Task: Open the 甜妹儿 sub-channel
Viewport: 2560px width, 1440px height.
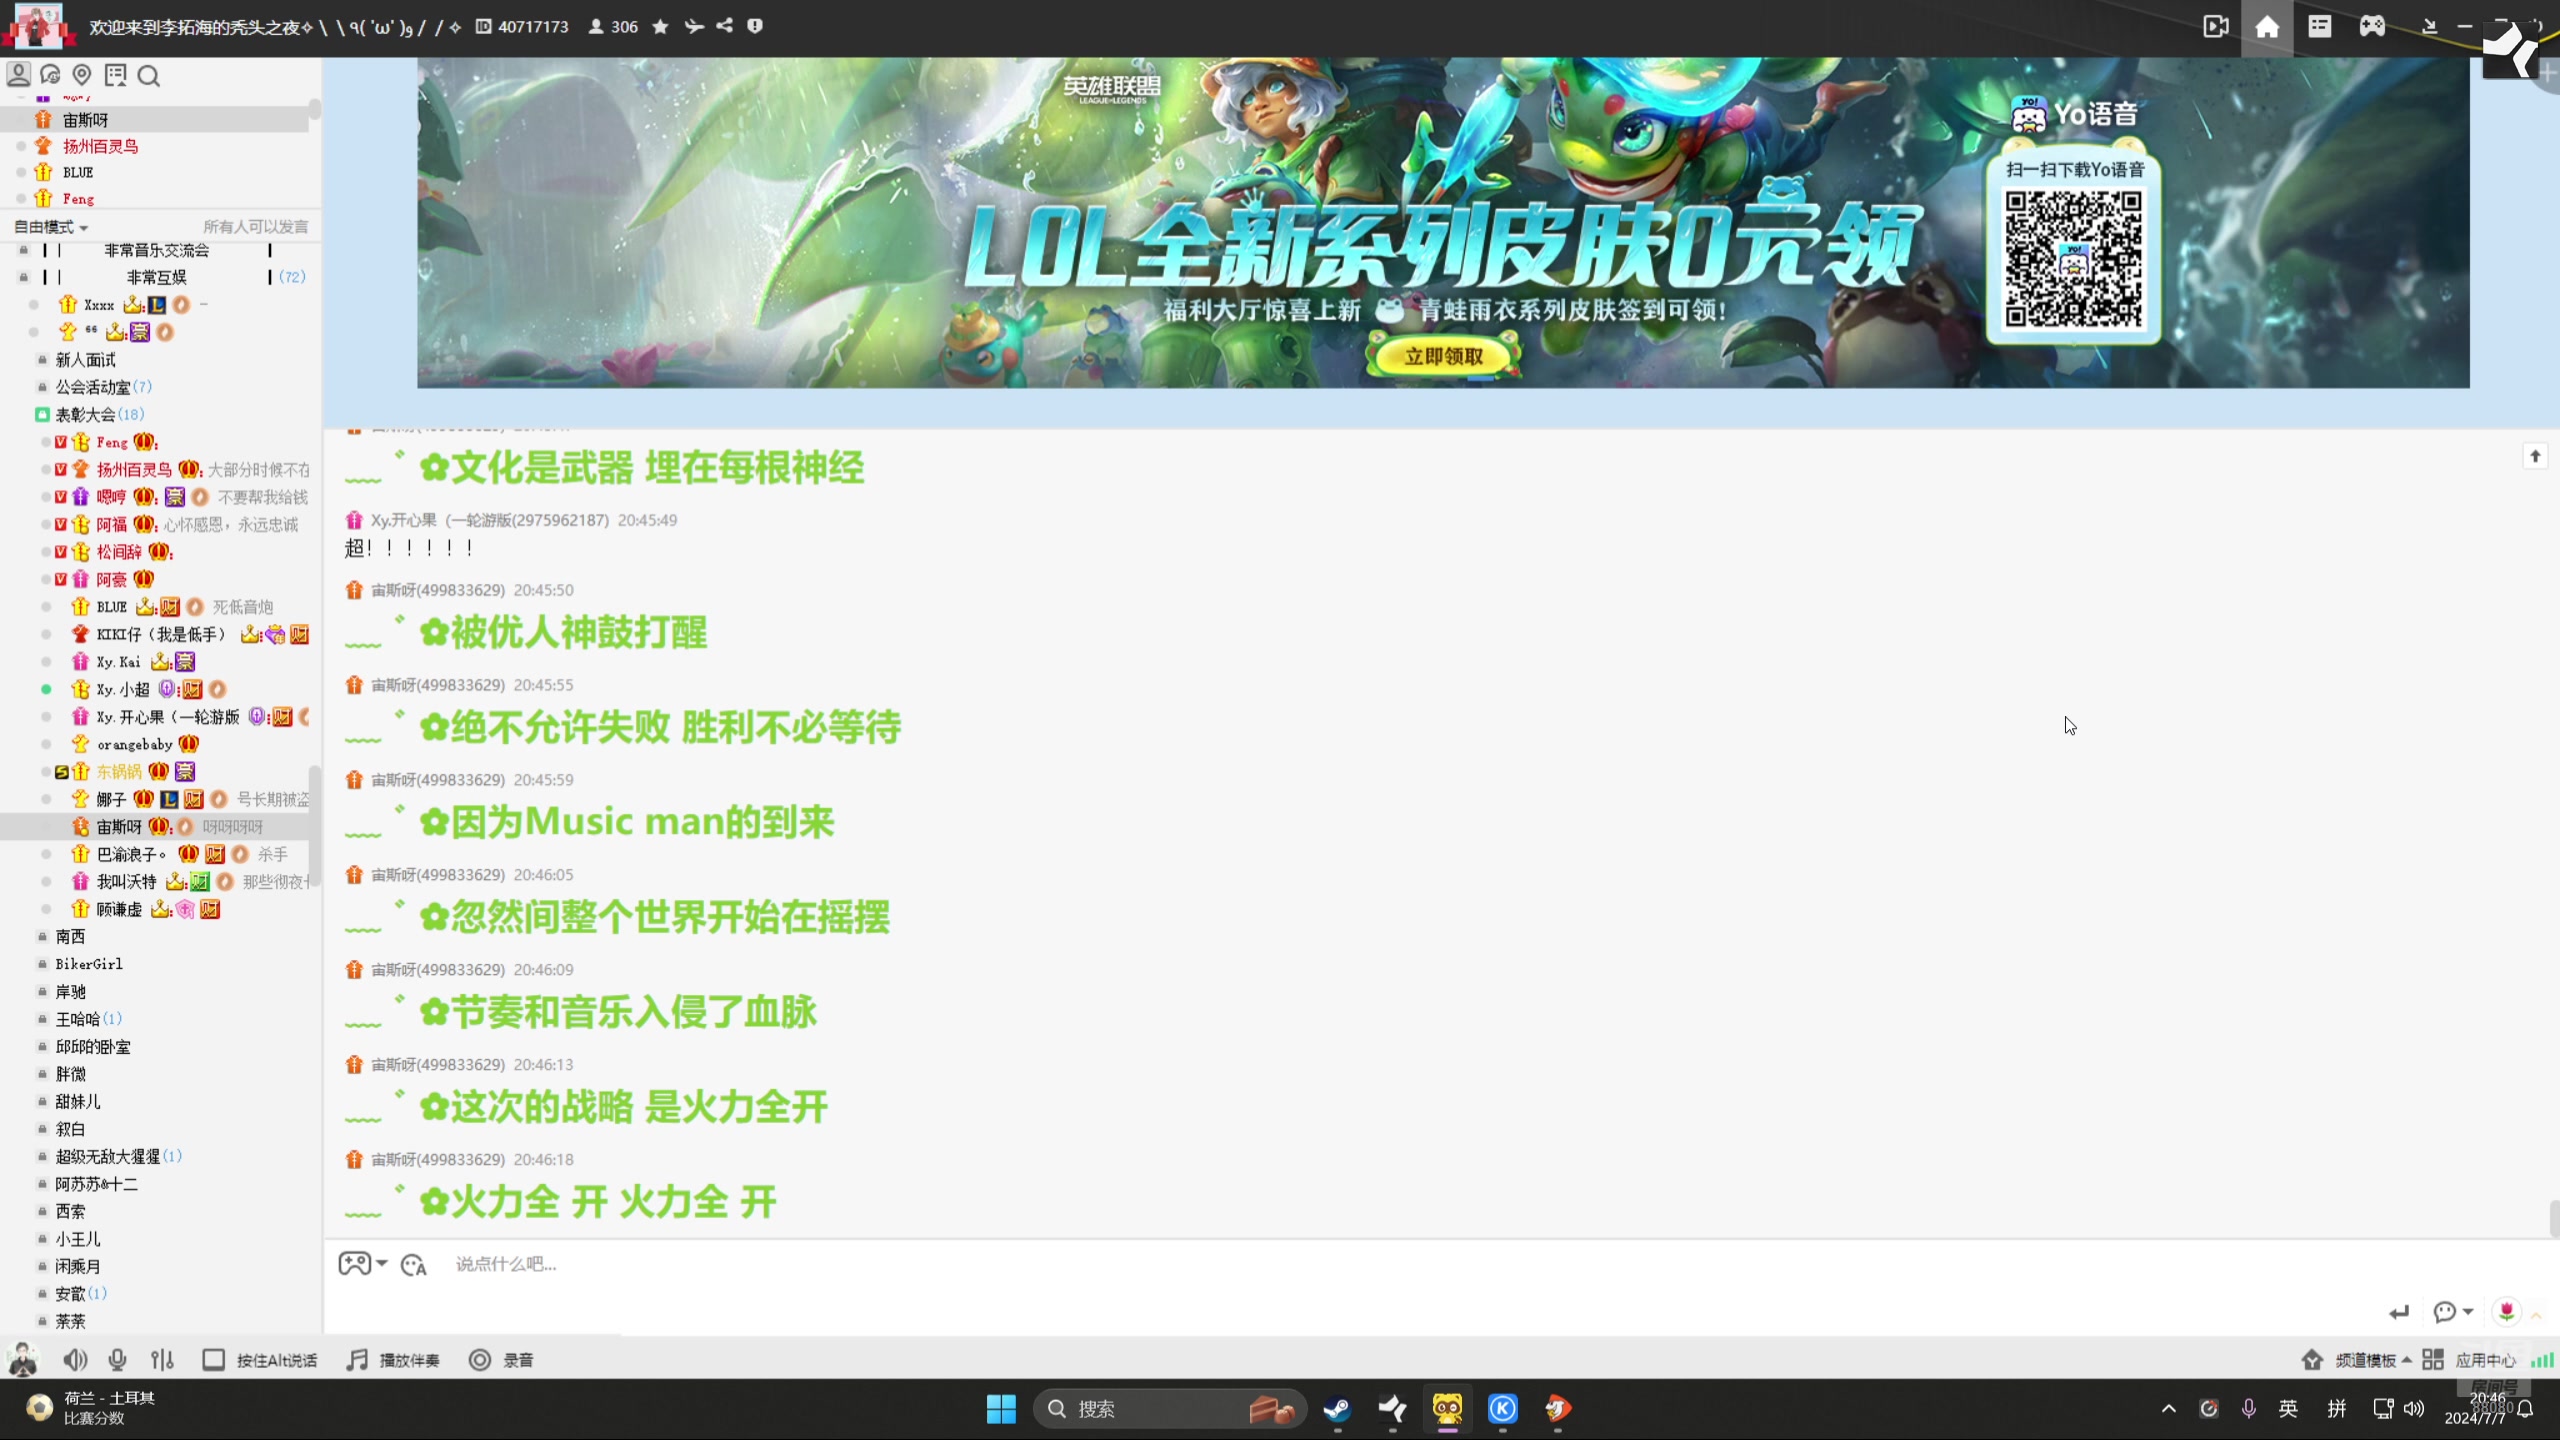Action: [77, 1102]
